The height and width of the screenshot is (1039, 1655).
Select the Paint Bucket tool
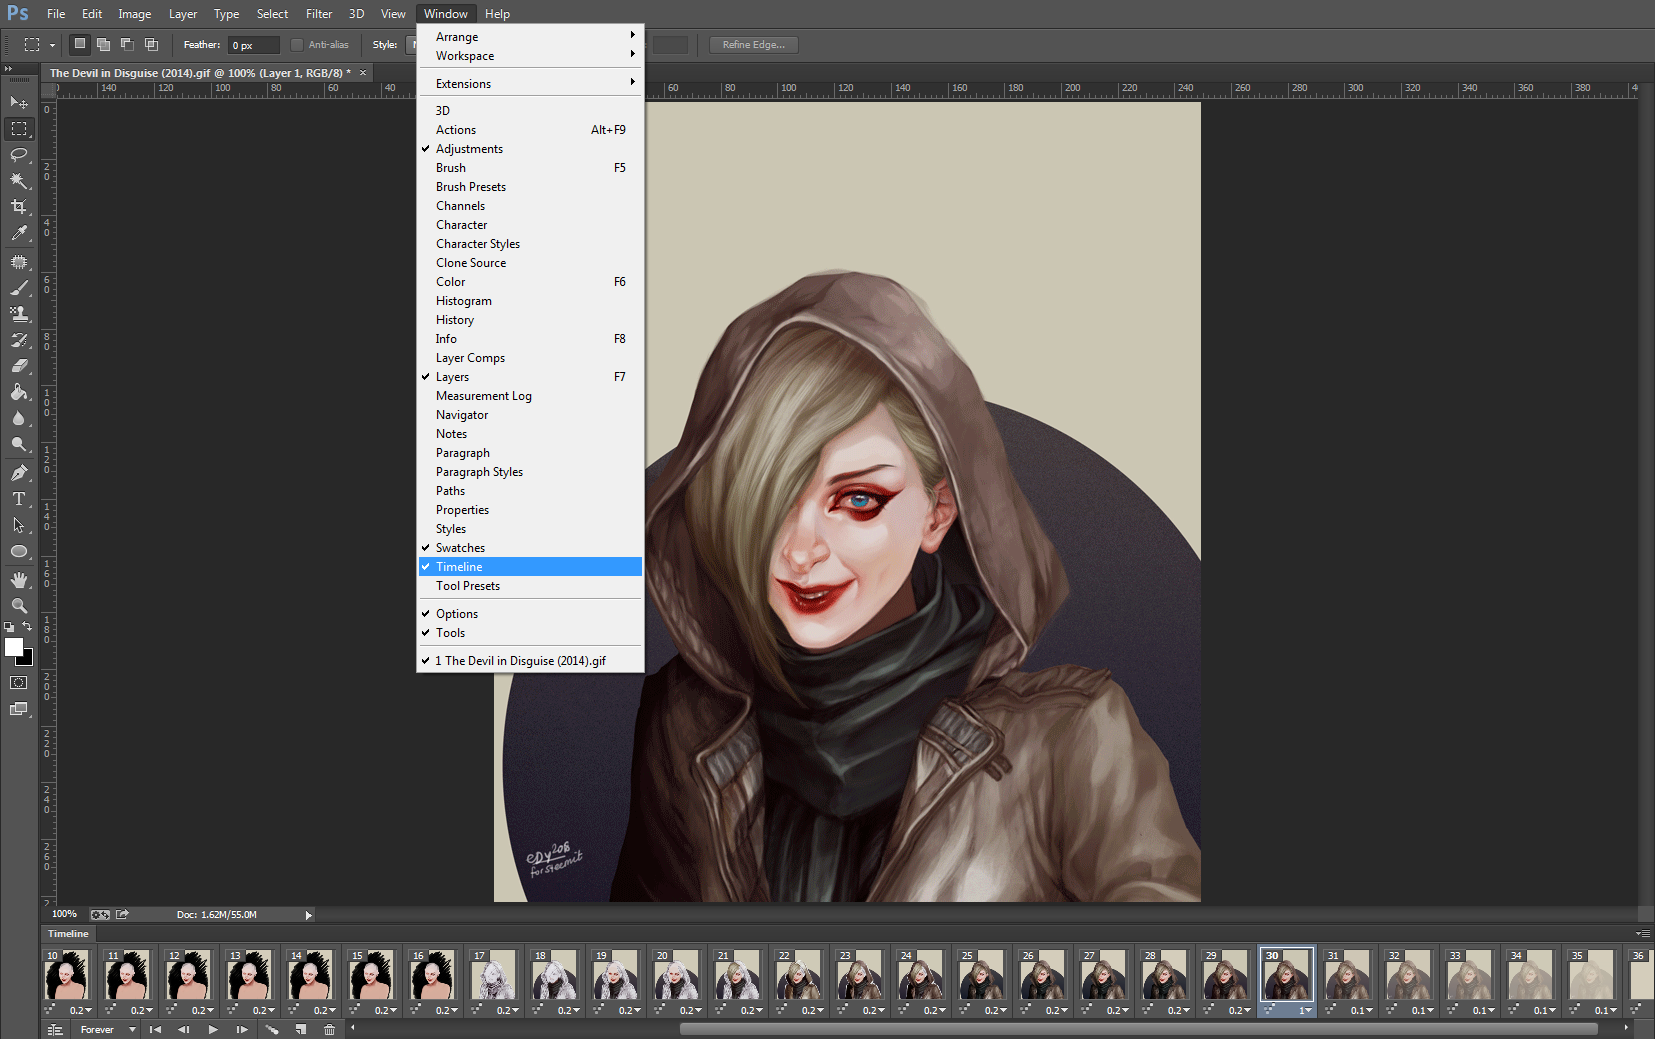coord(19,392)
